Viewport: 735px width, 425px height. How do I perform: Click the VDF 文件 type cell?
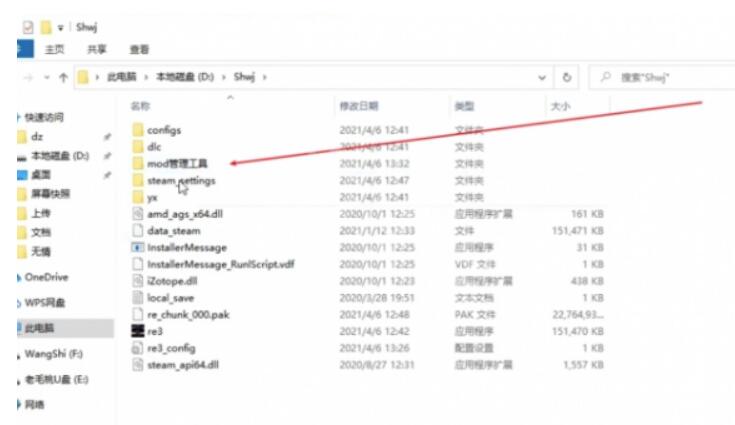pos(475,264)
